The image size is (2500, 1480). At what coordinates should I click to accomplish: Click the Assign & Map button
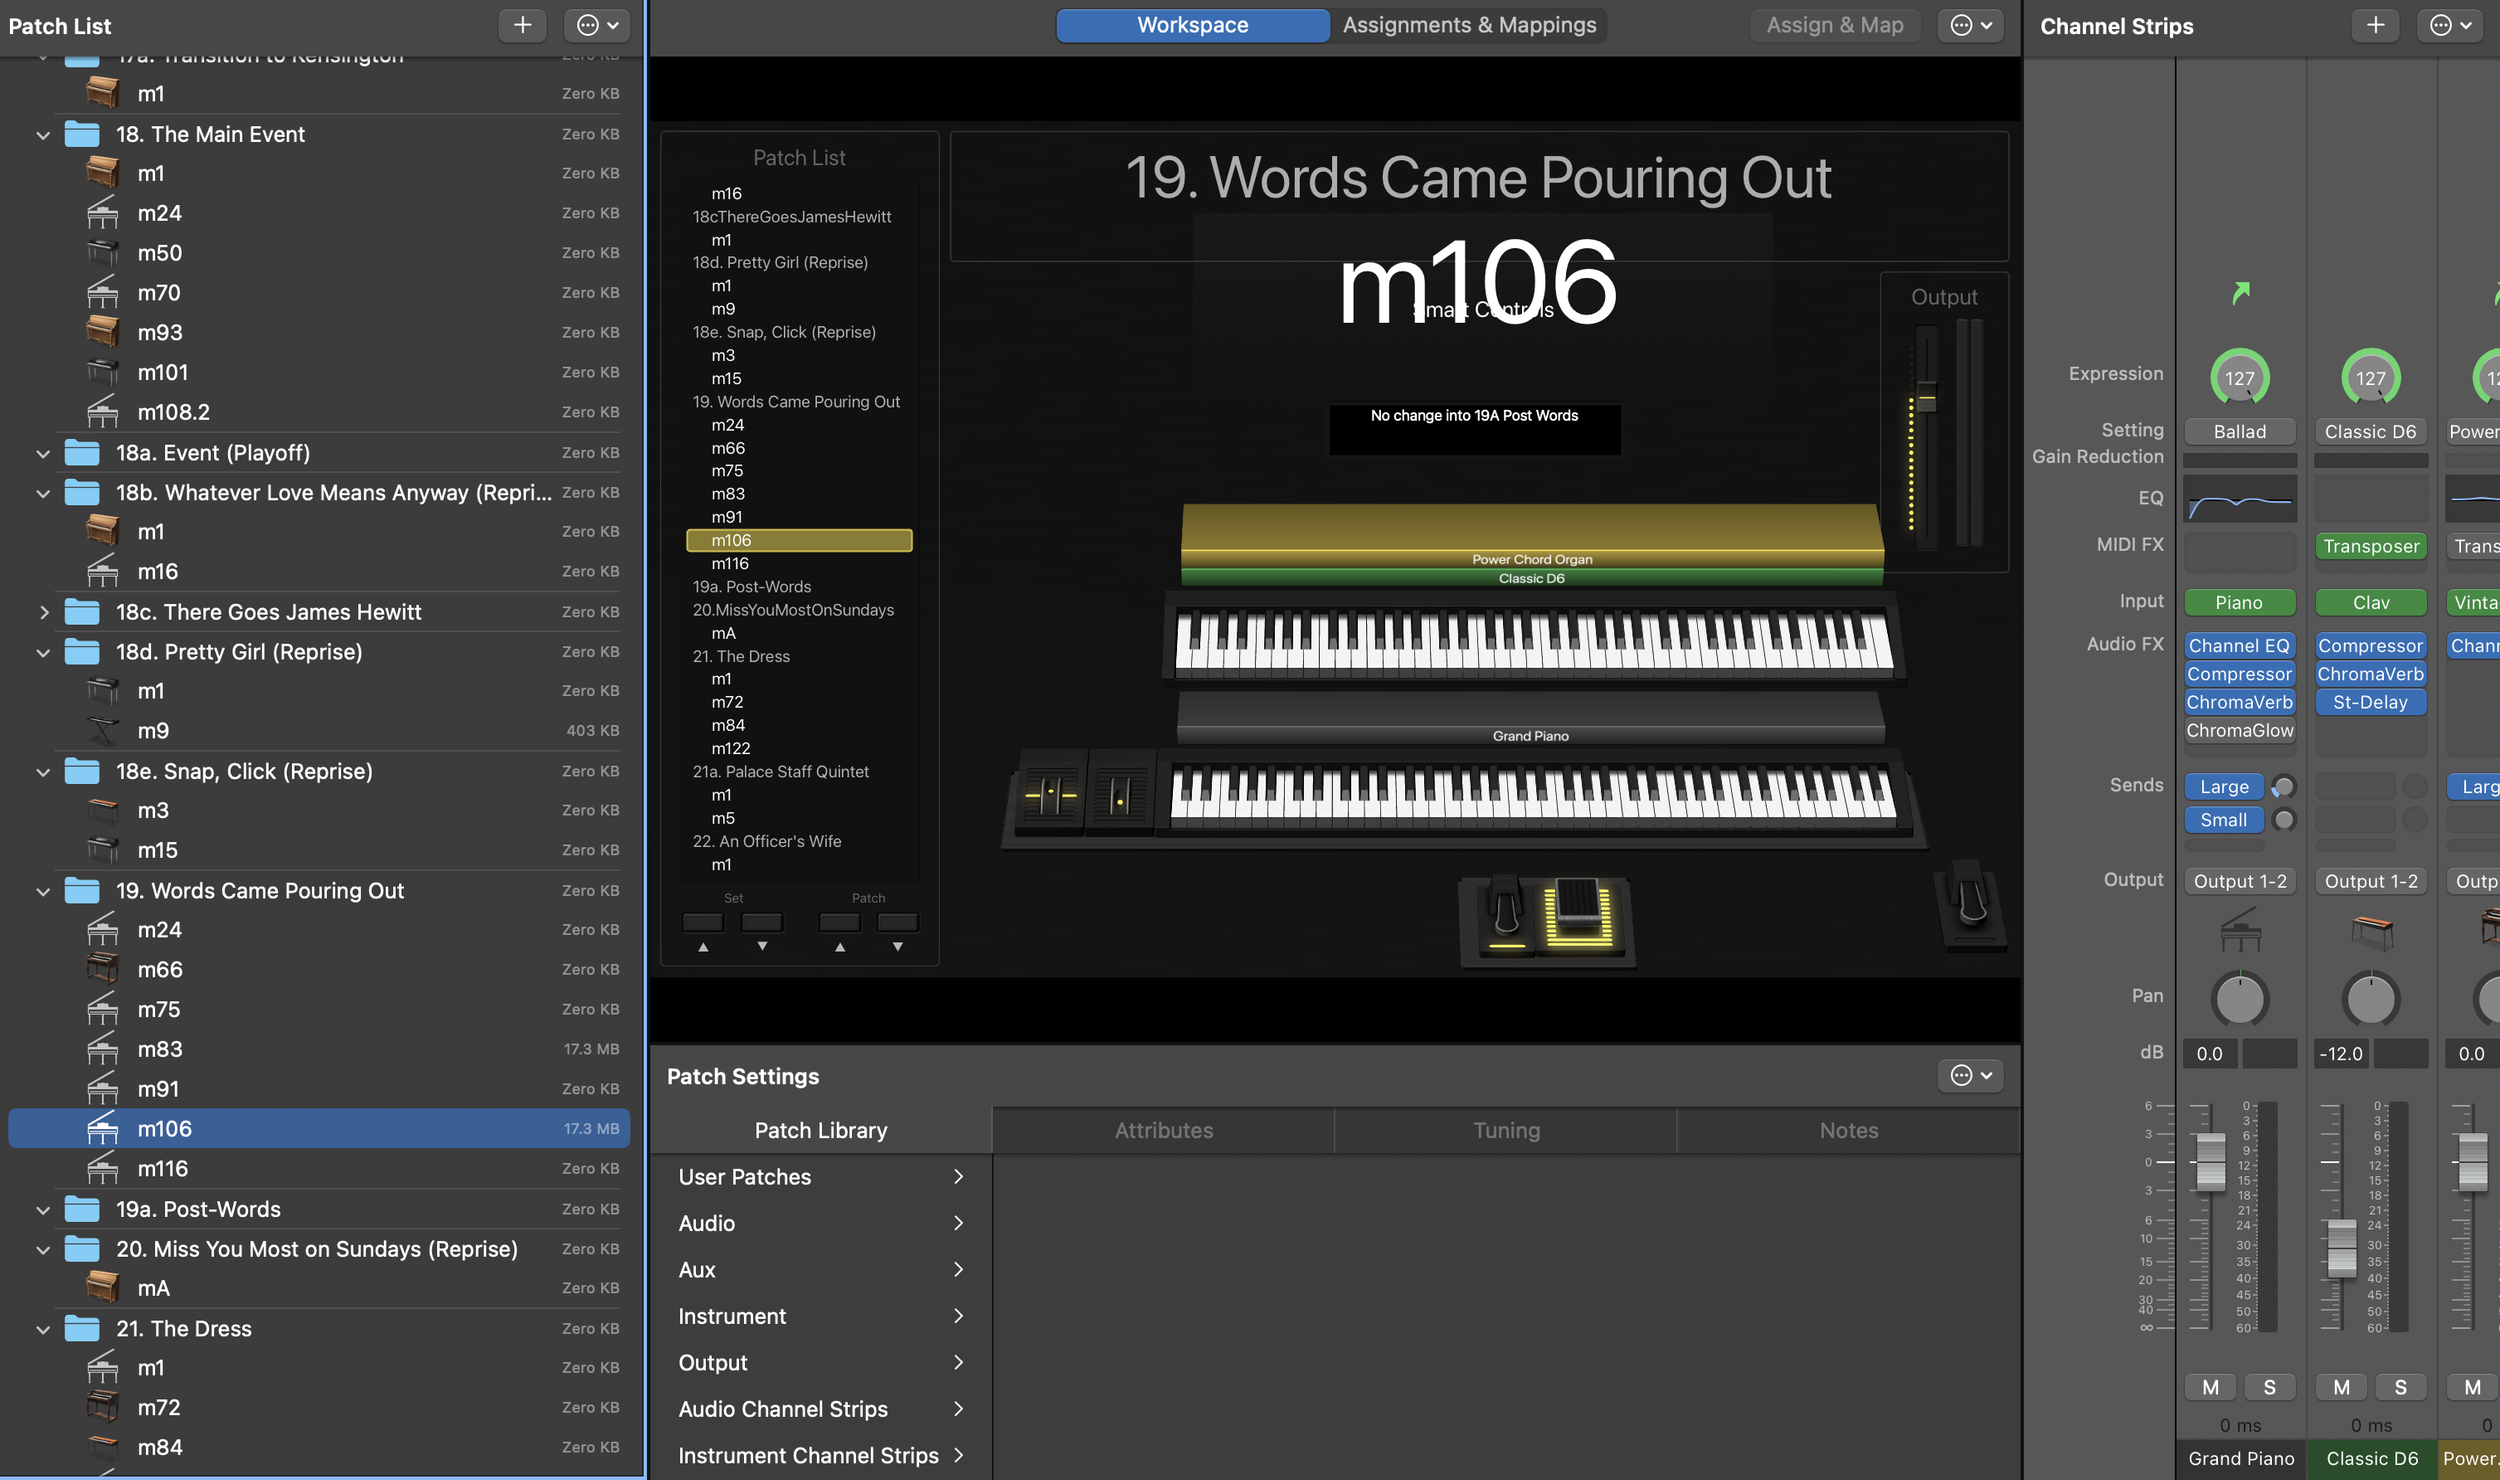[x=1834, y=25]
